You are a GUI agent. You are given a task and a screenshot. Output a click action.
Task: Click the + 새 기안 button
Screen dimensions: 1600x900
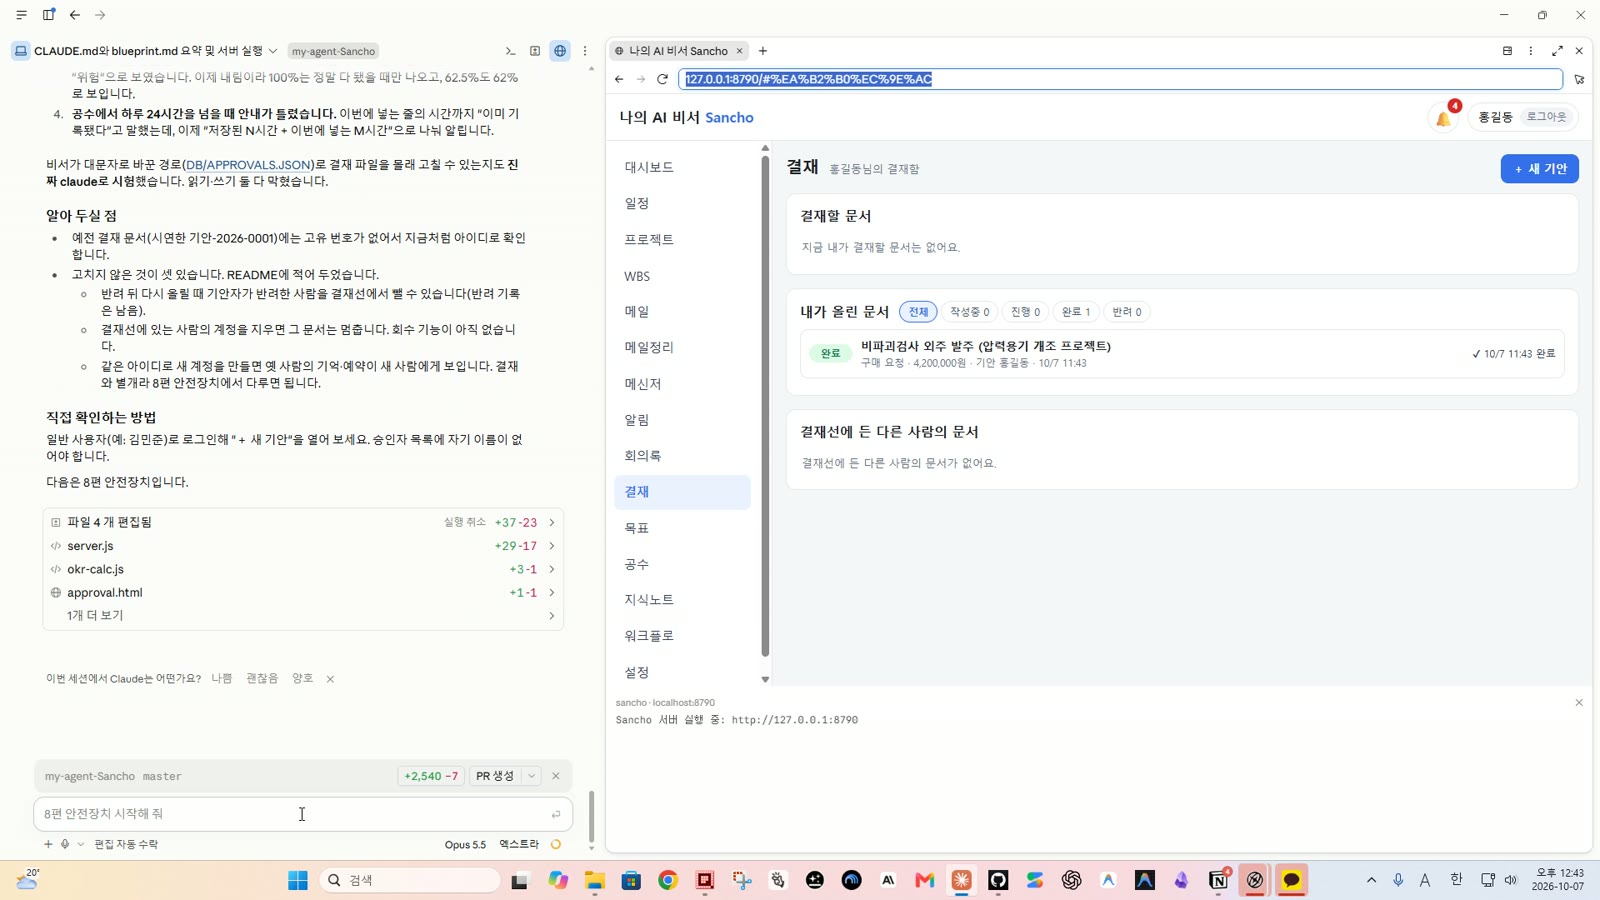tap(1539, 169)
